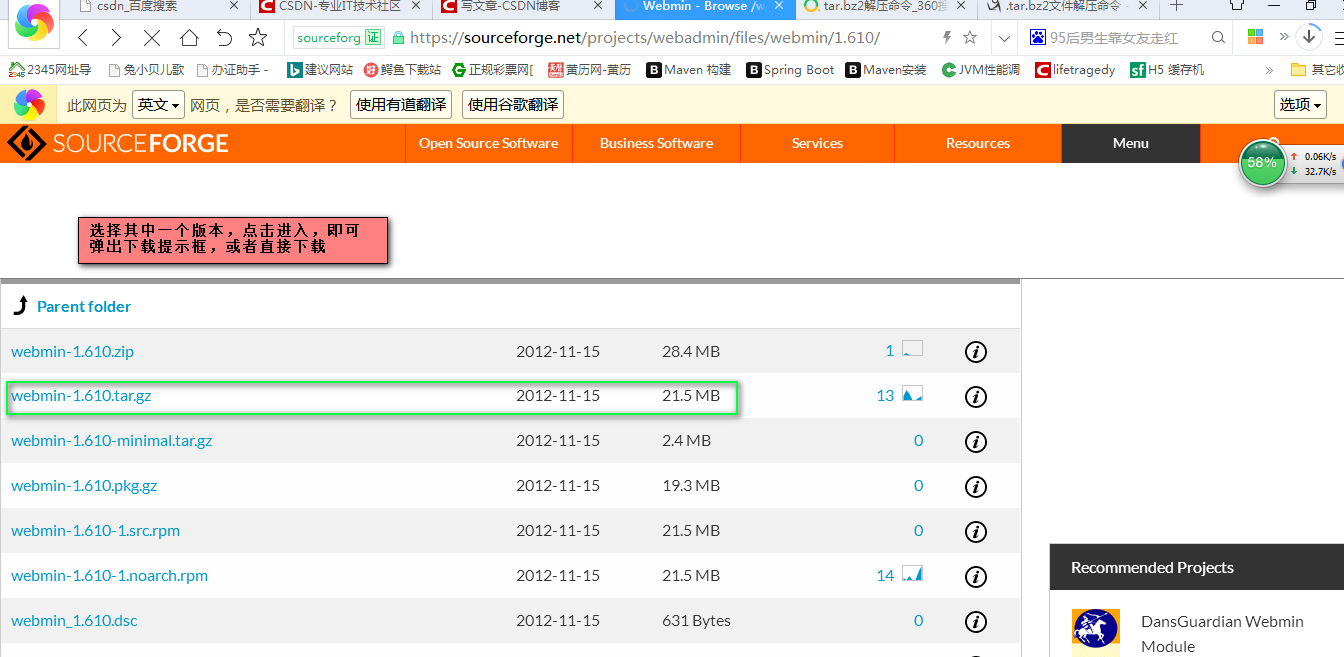The height and width of the screenshot is (657, 1344).
Task: Bookmark page with toolbar star icon
Action: coord(258,38)
